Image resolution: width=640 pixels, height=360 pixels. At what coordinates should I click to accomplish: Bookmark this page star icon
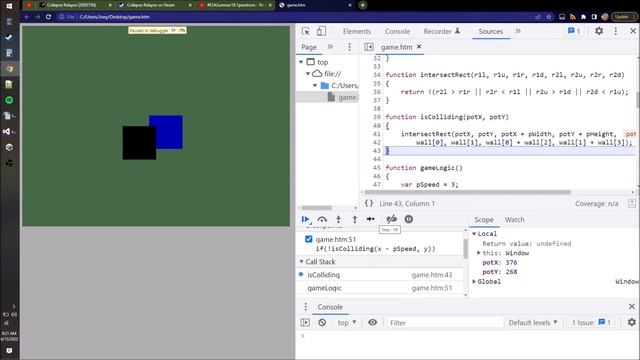coord(549,17)
